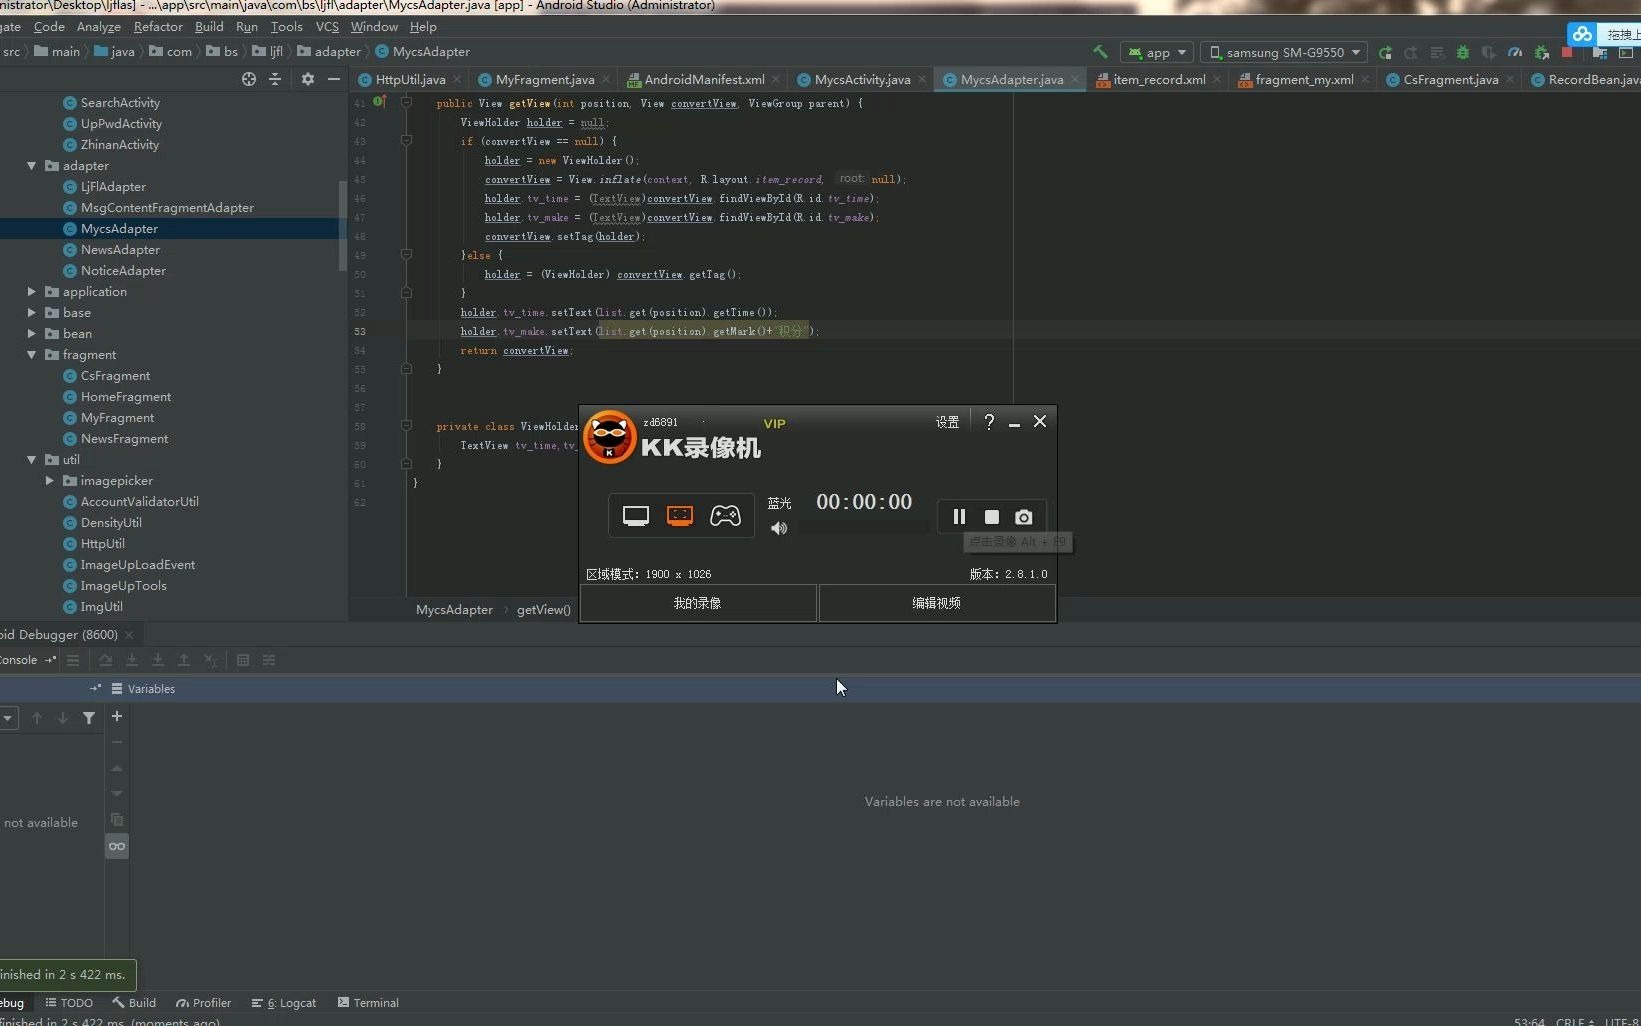Click getView() in editor breadcrumb

pyautogui.click(x=543, y=610)
